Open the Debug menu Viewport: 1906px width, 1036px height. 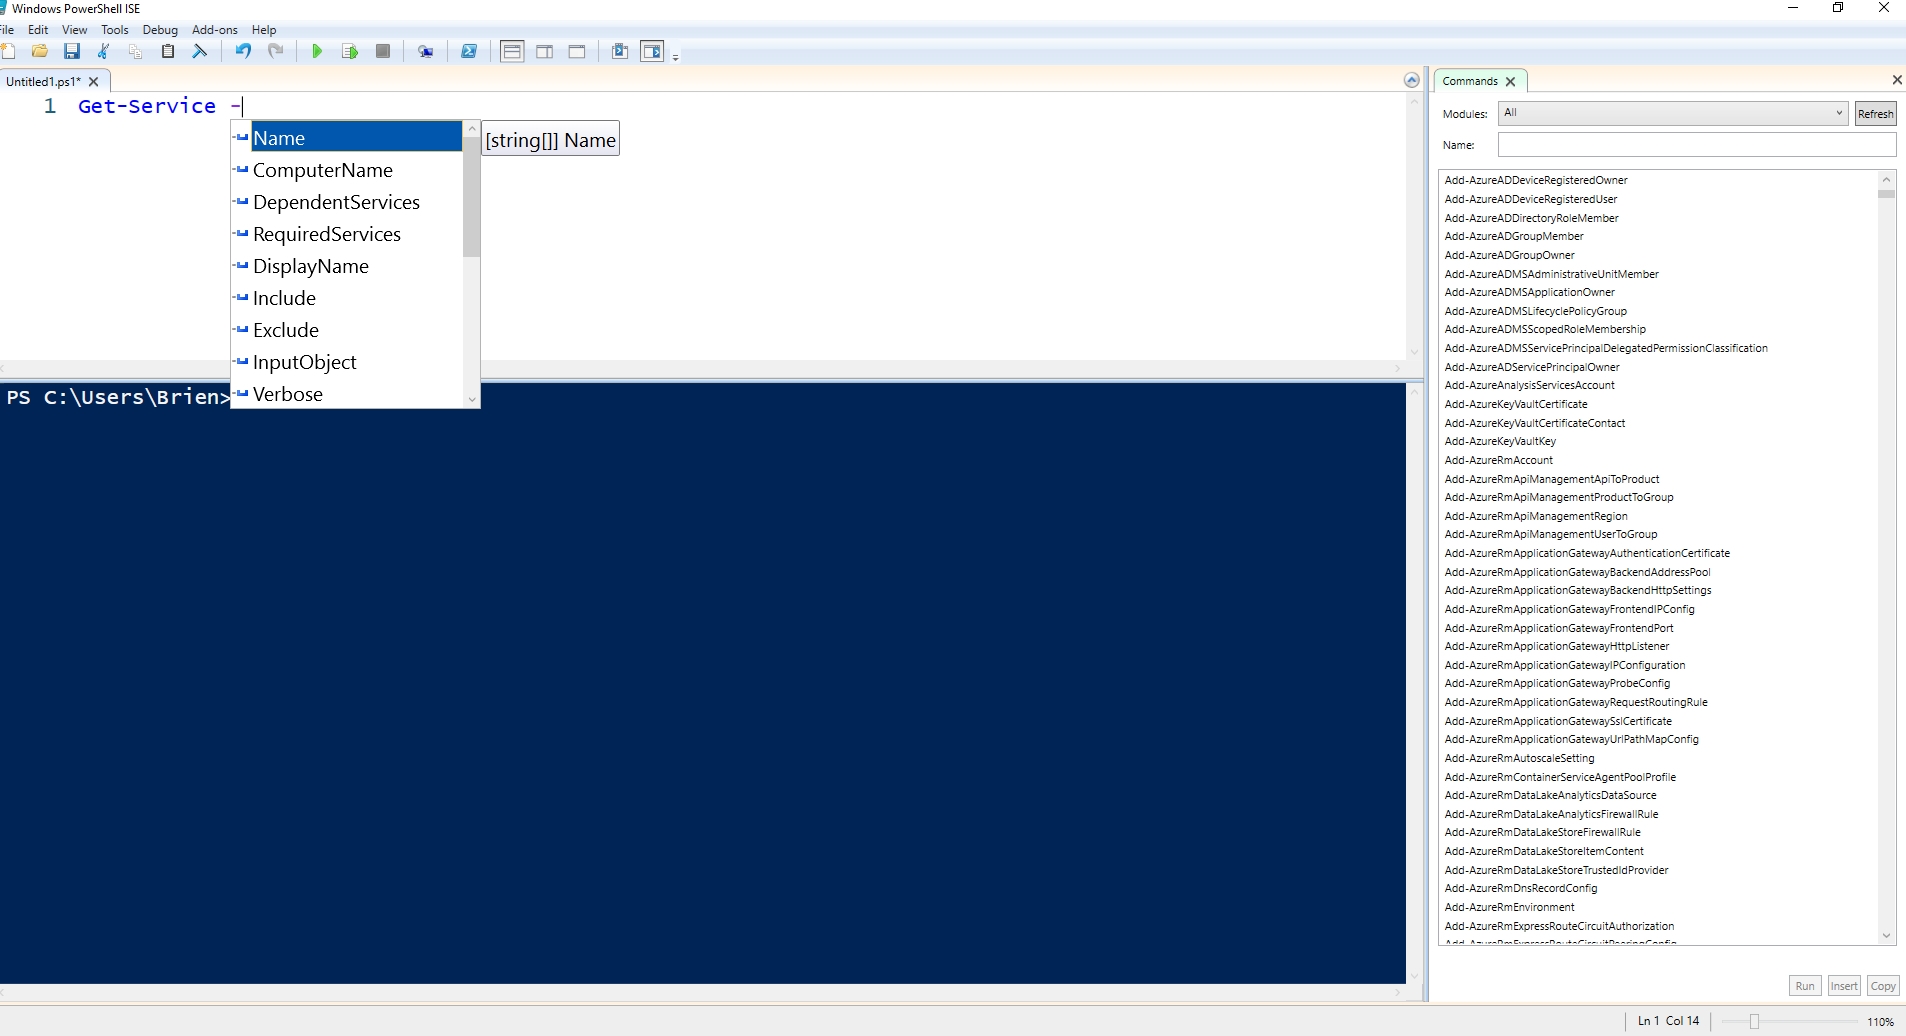[x=160, y=29]
